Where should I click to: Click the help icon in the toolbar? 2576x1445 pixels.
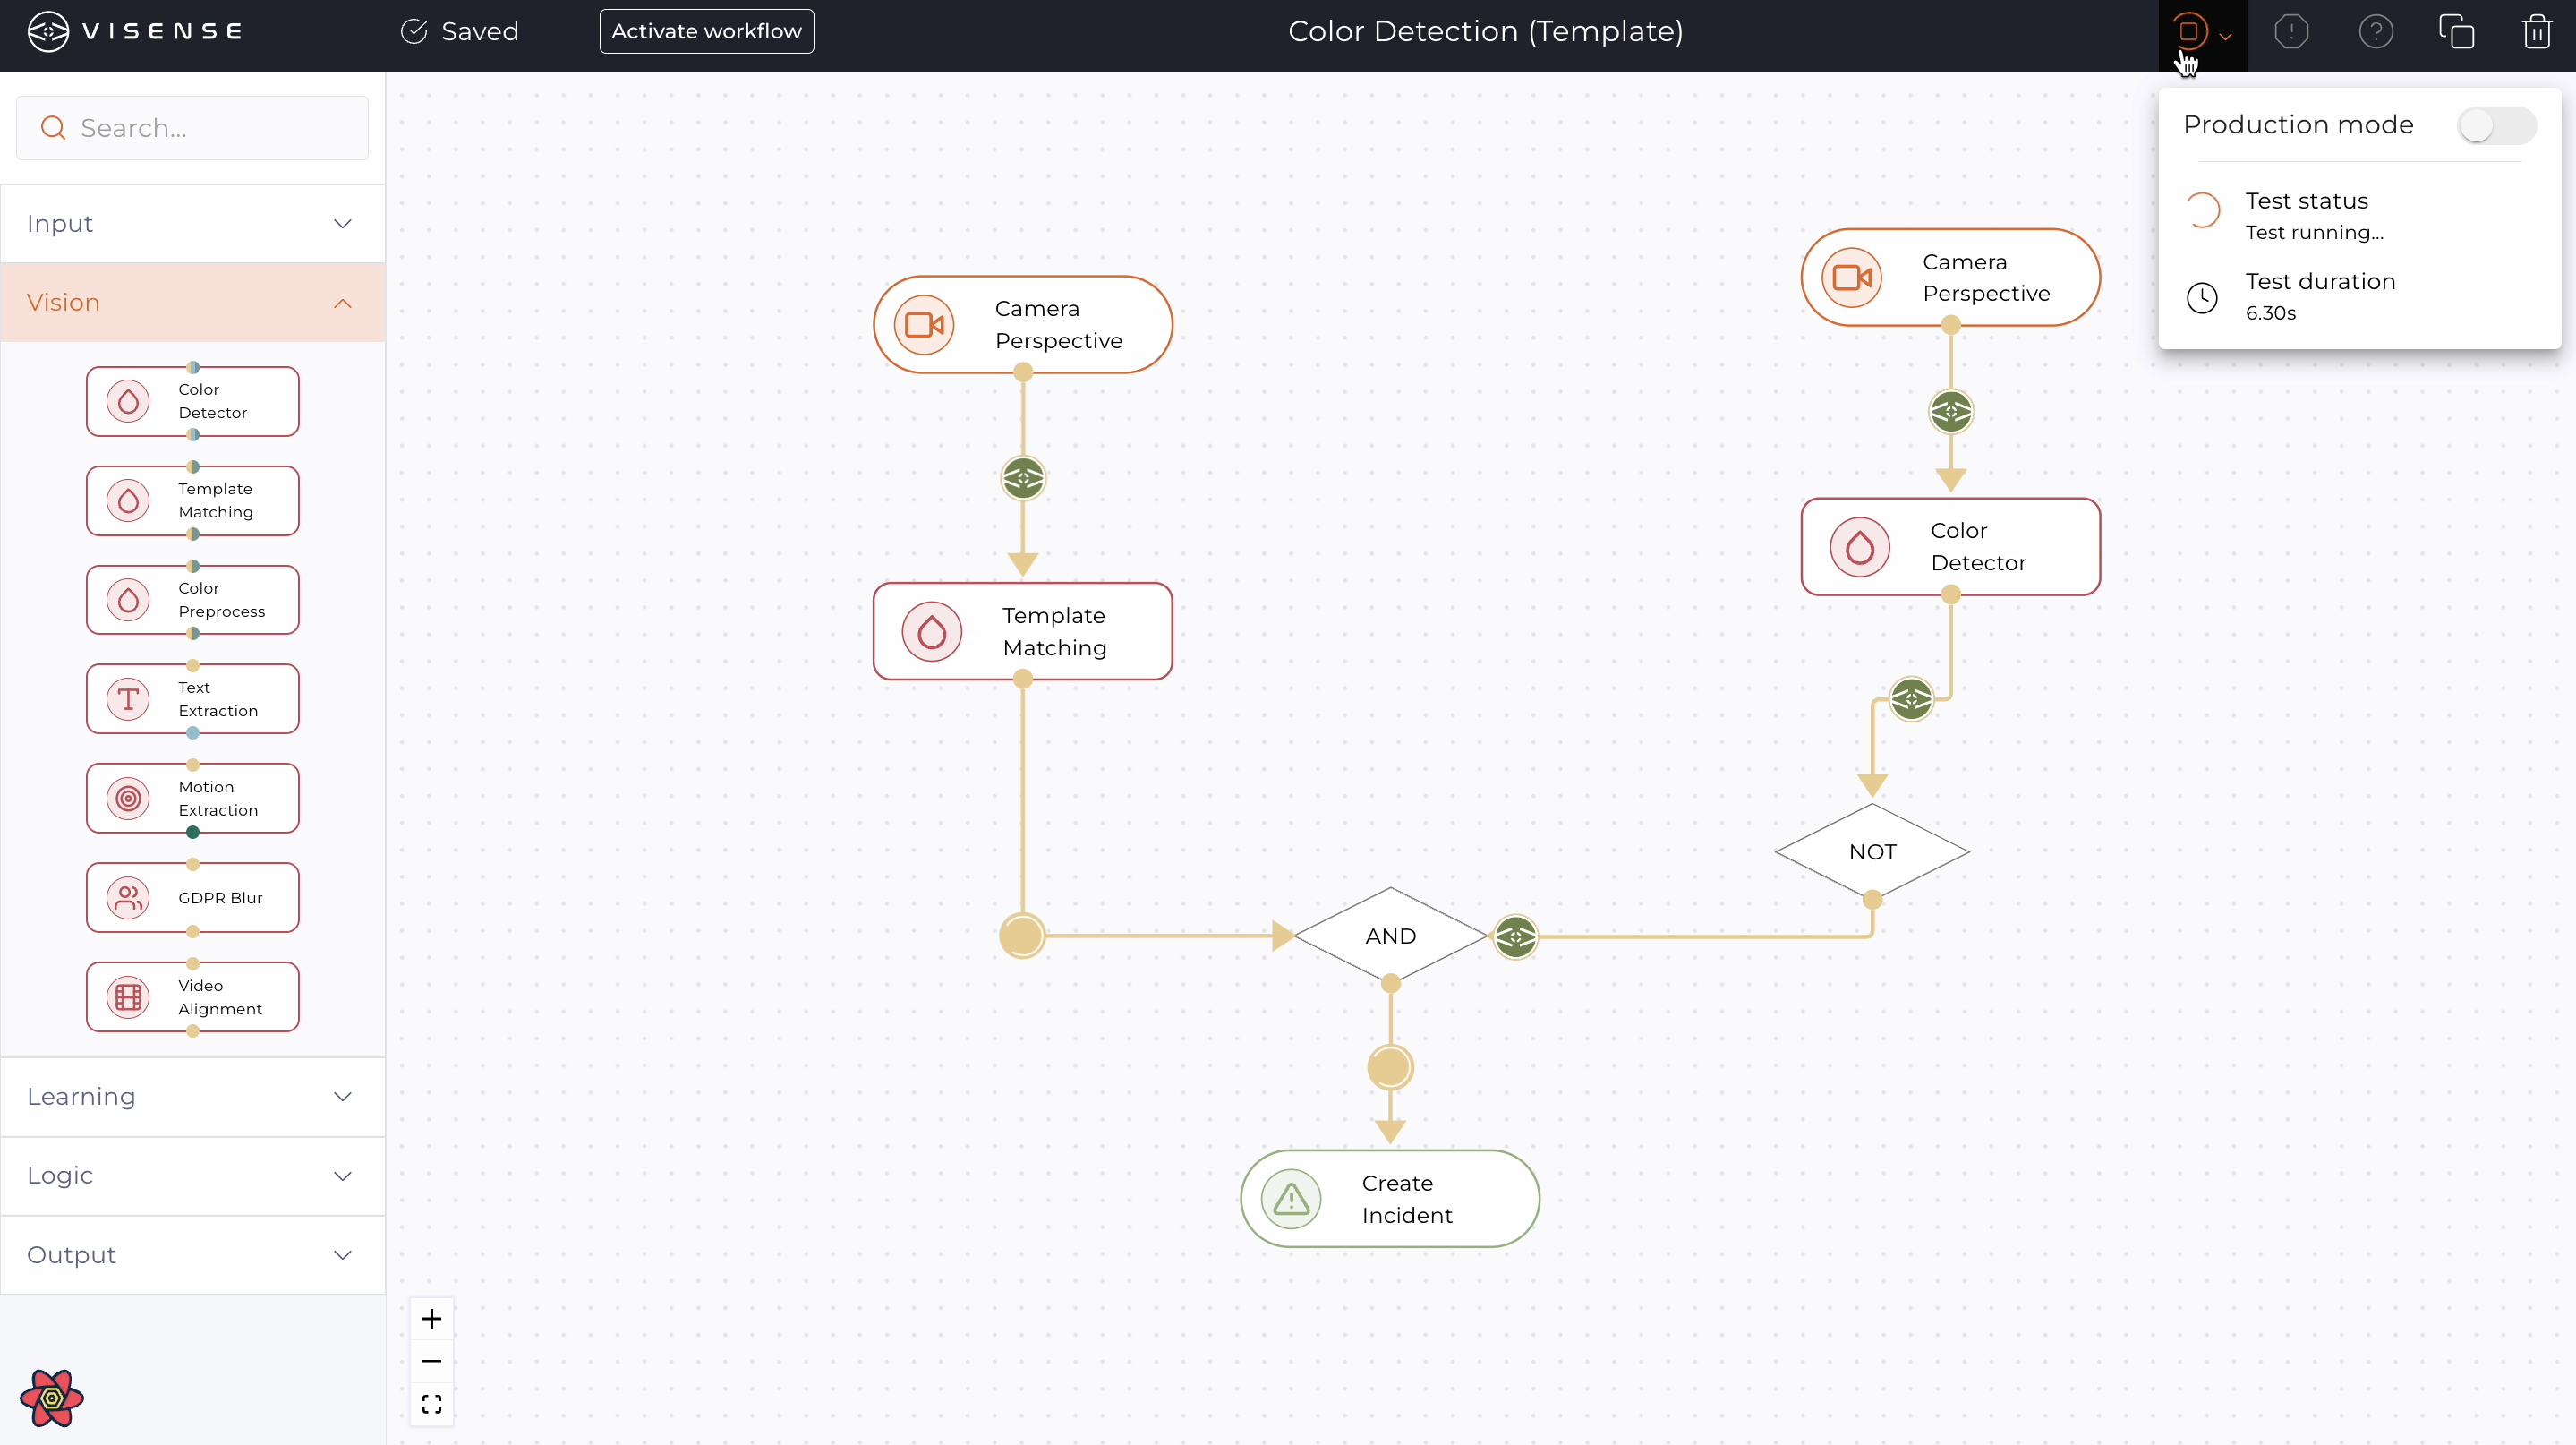click(2377, 31)
